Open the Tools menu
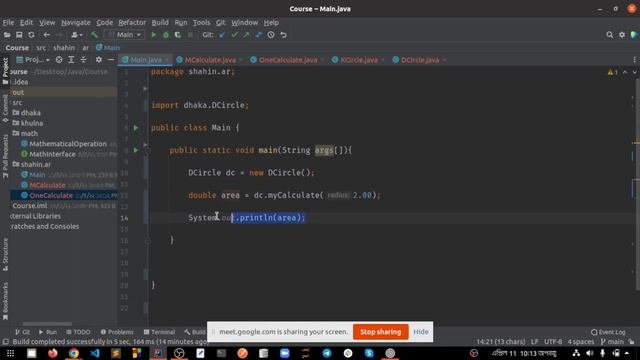 pos(202,22)
